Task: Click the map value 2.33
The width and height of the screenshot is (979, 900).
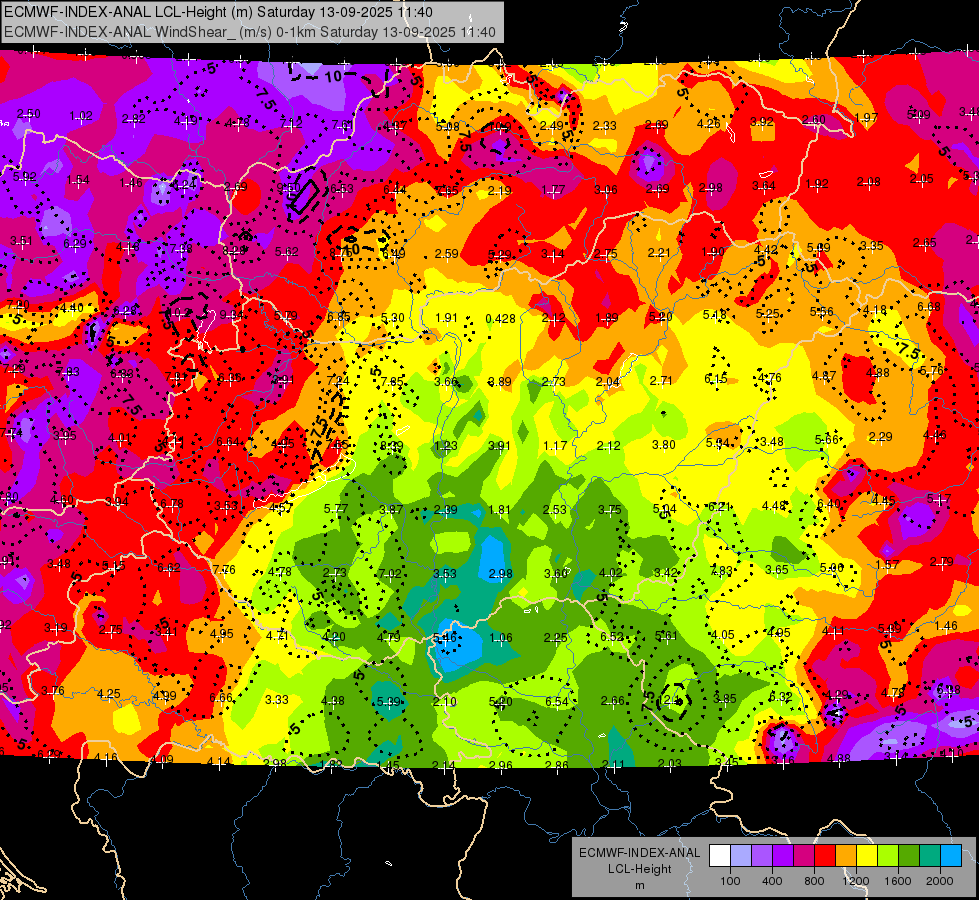Action: click(x=604, y=126)
